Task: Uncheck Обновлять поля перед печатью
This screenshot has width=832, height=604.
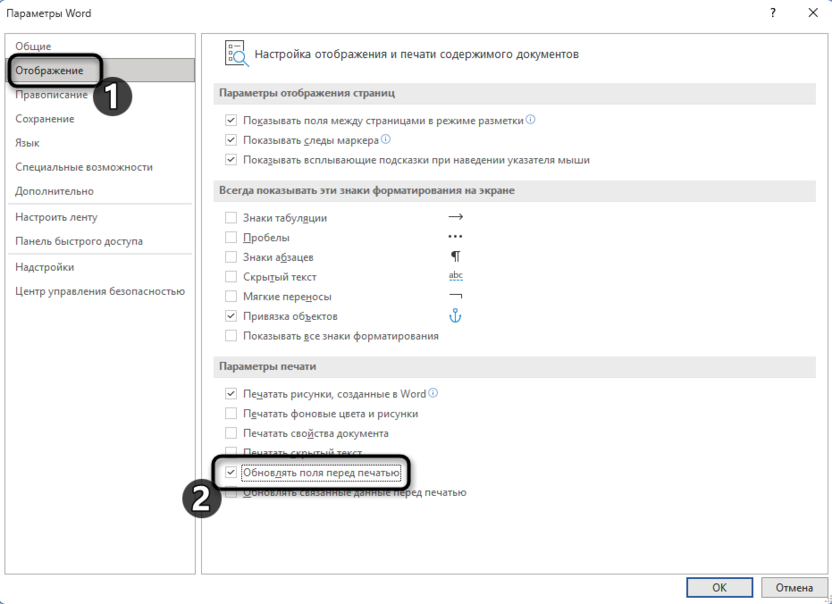Action: [229, 474]
